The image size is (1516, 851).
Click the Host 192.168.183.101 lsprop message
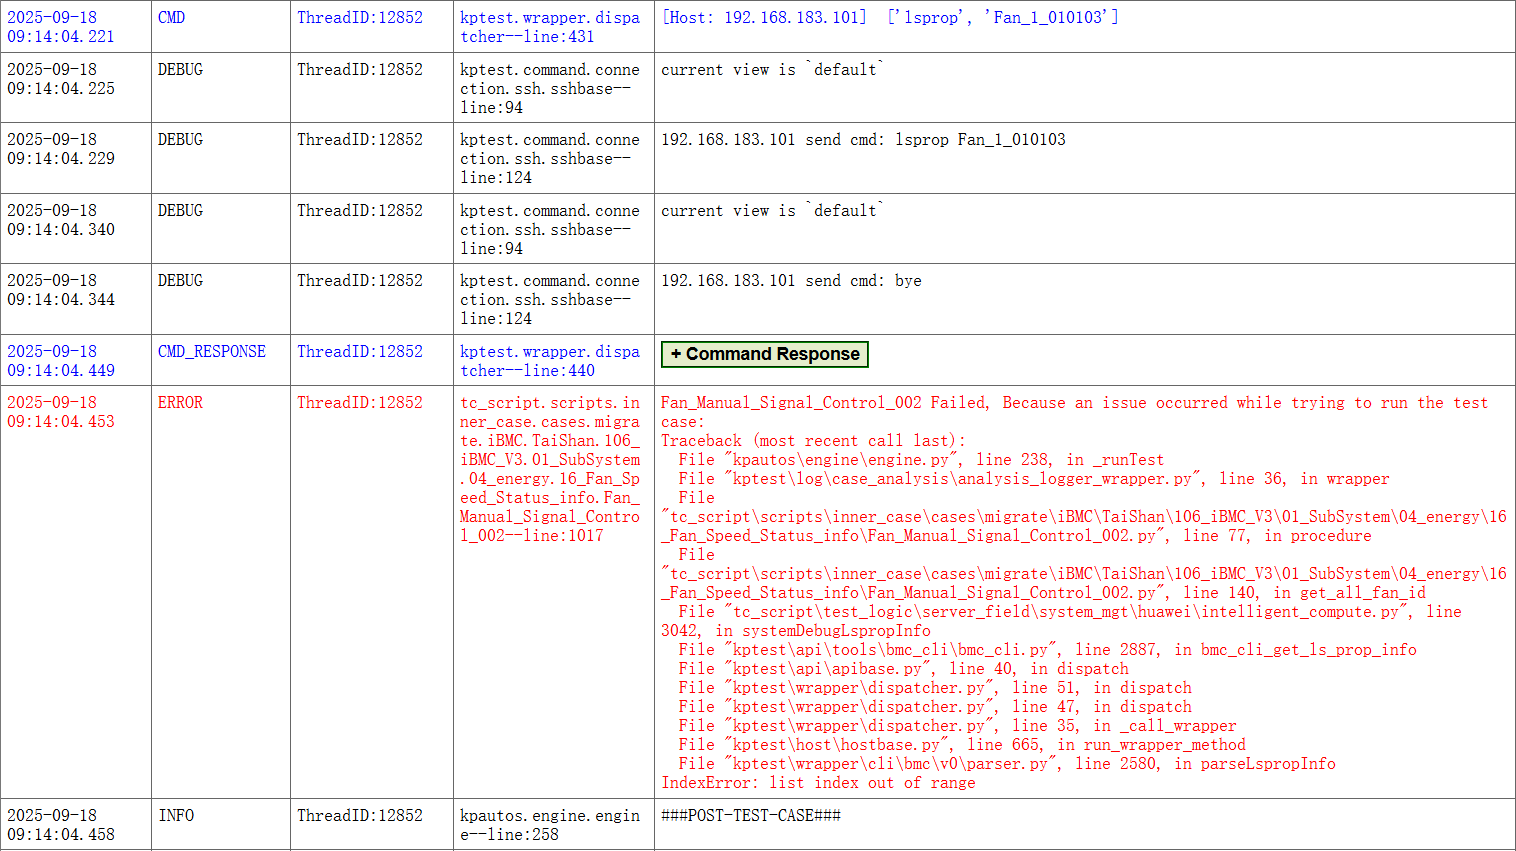click(889, 18)
